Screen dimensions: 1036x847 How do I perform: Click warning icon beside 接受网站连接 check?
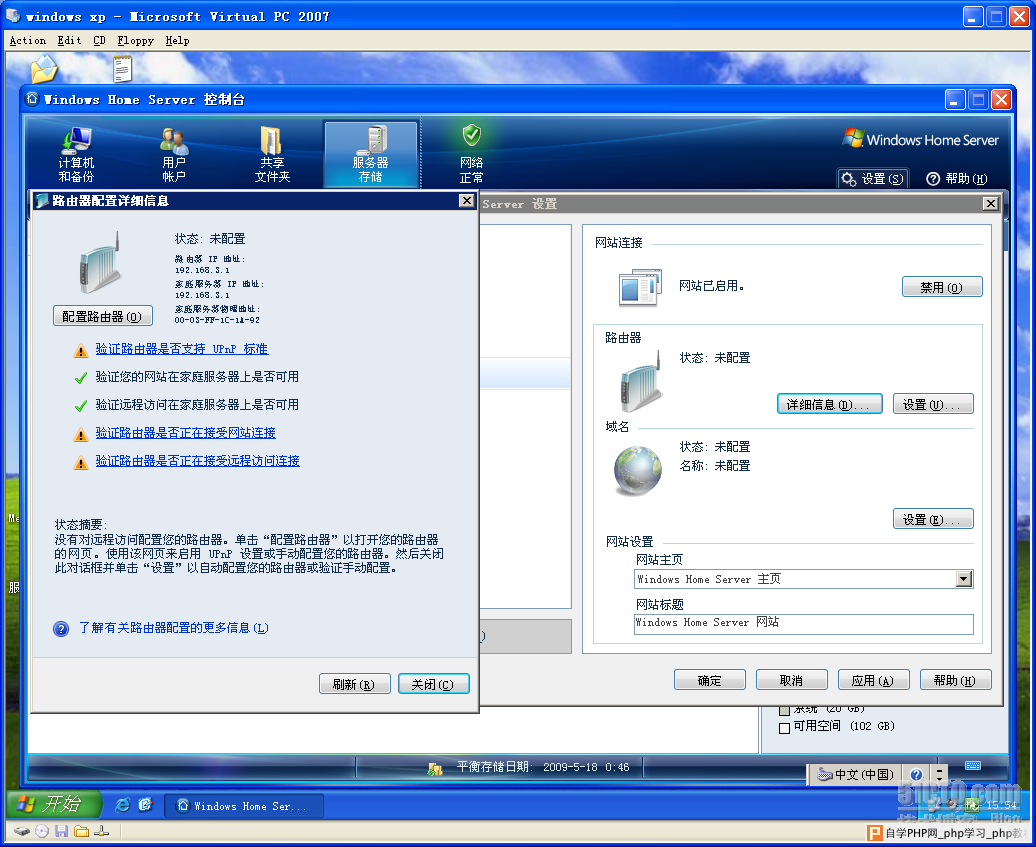point(81,435)
